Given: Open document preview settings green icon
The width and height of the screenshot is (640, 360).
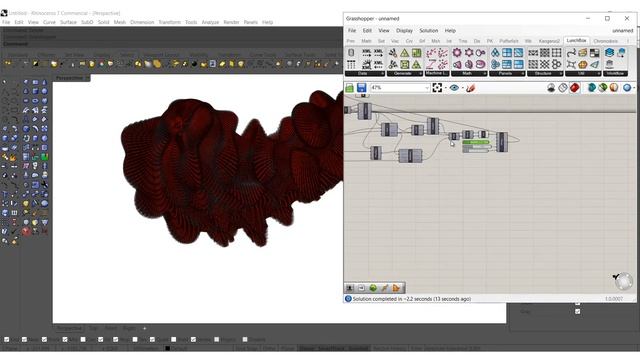Looking at the screenshot, I should point(603,88).
